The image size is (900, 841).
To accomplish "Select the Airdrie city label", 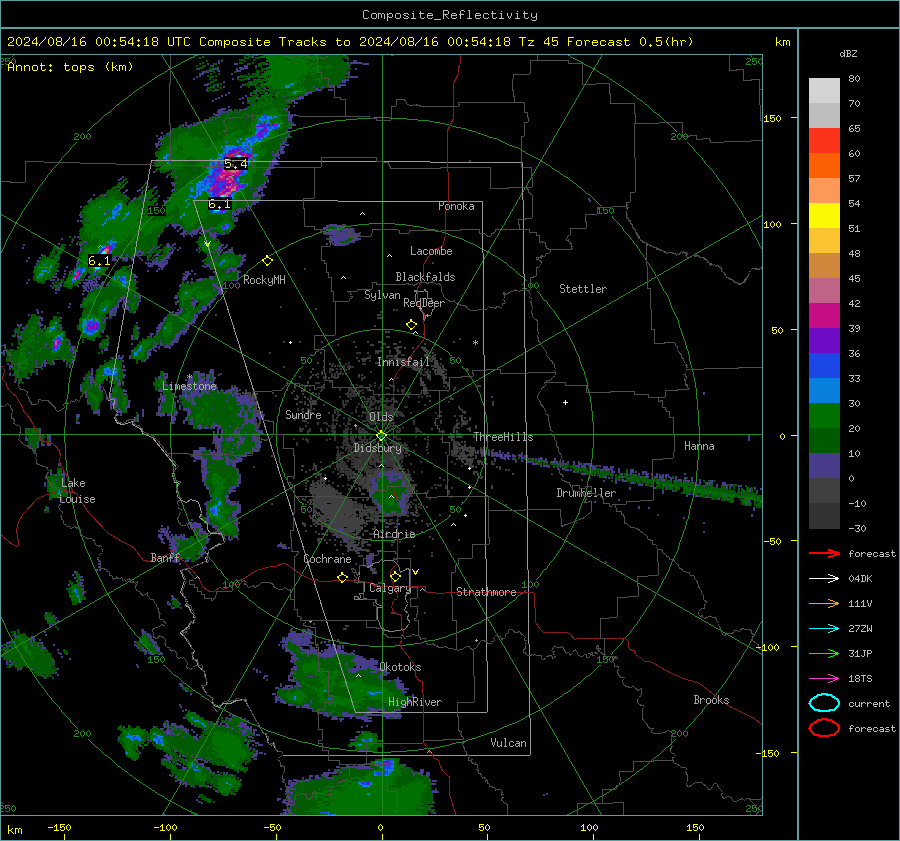I will point(394,534).
